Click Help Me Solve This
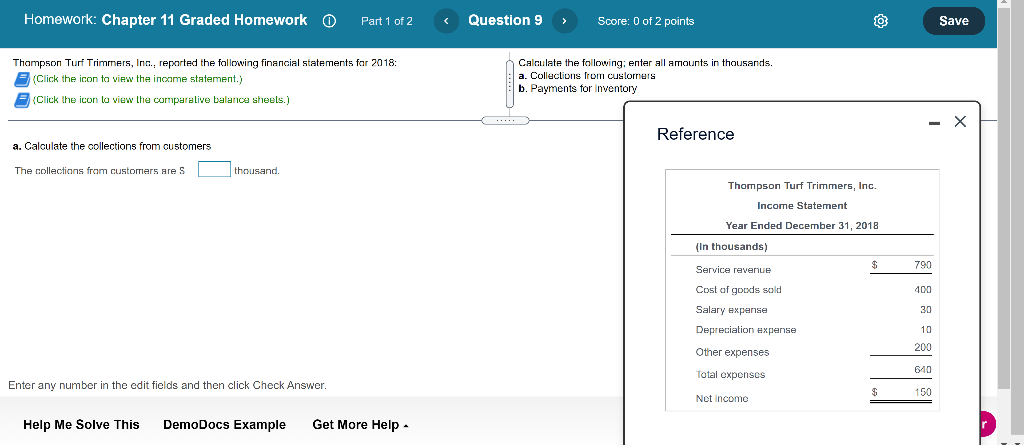Image resolution: width=1024 pixels, height=445 pixels. pos(81,425)
